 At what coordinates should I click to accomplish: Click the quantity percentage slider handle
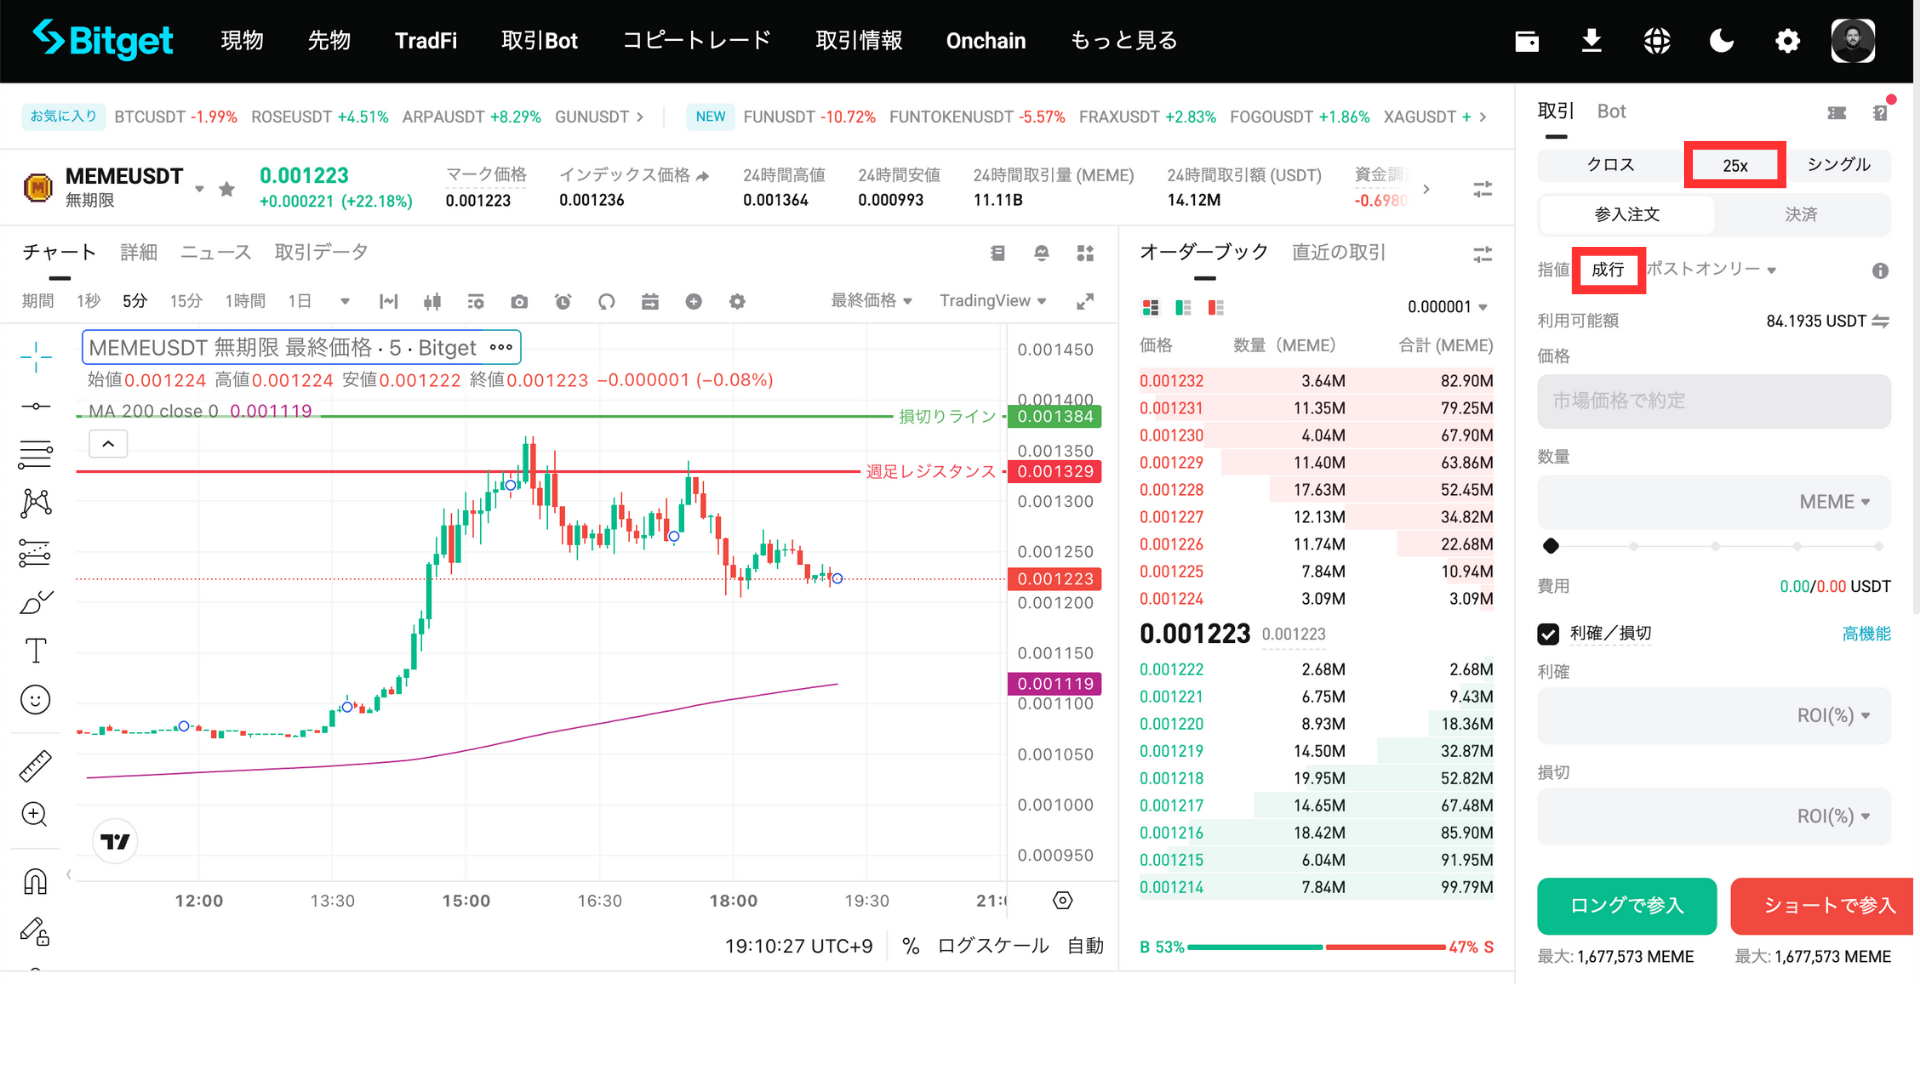coord(1551,546)
